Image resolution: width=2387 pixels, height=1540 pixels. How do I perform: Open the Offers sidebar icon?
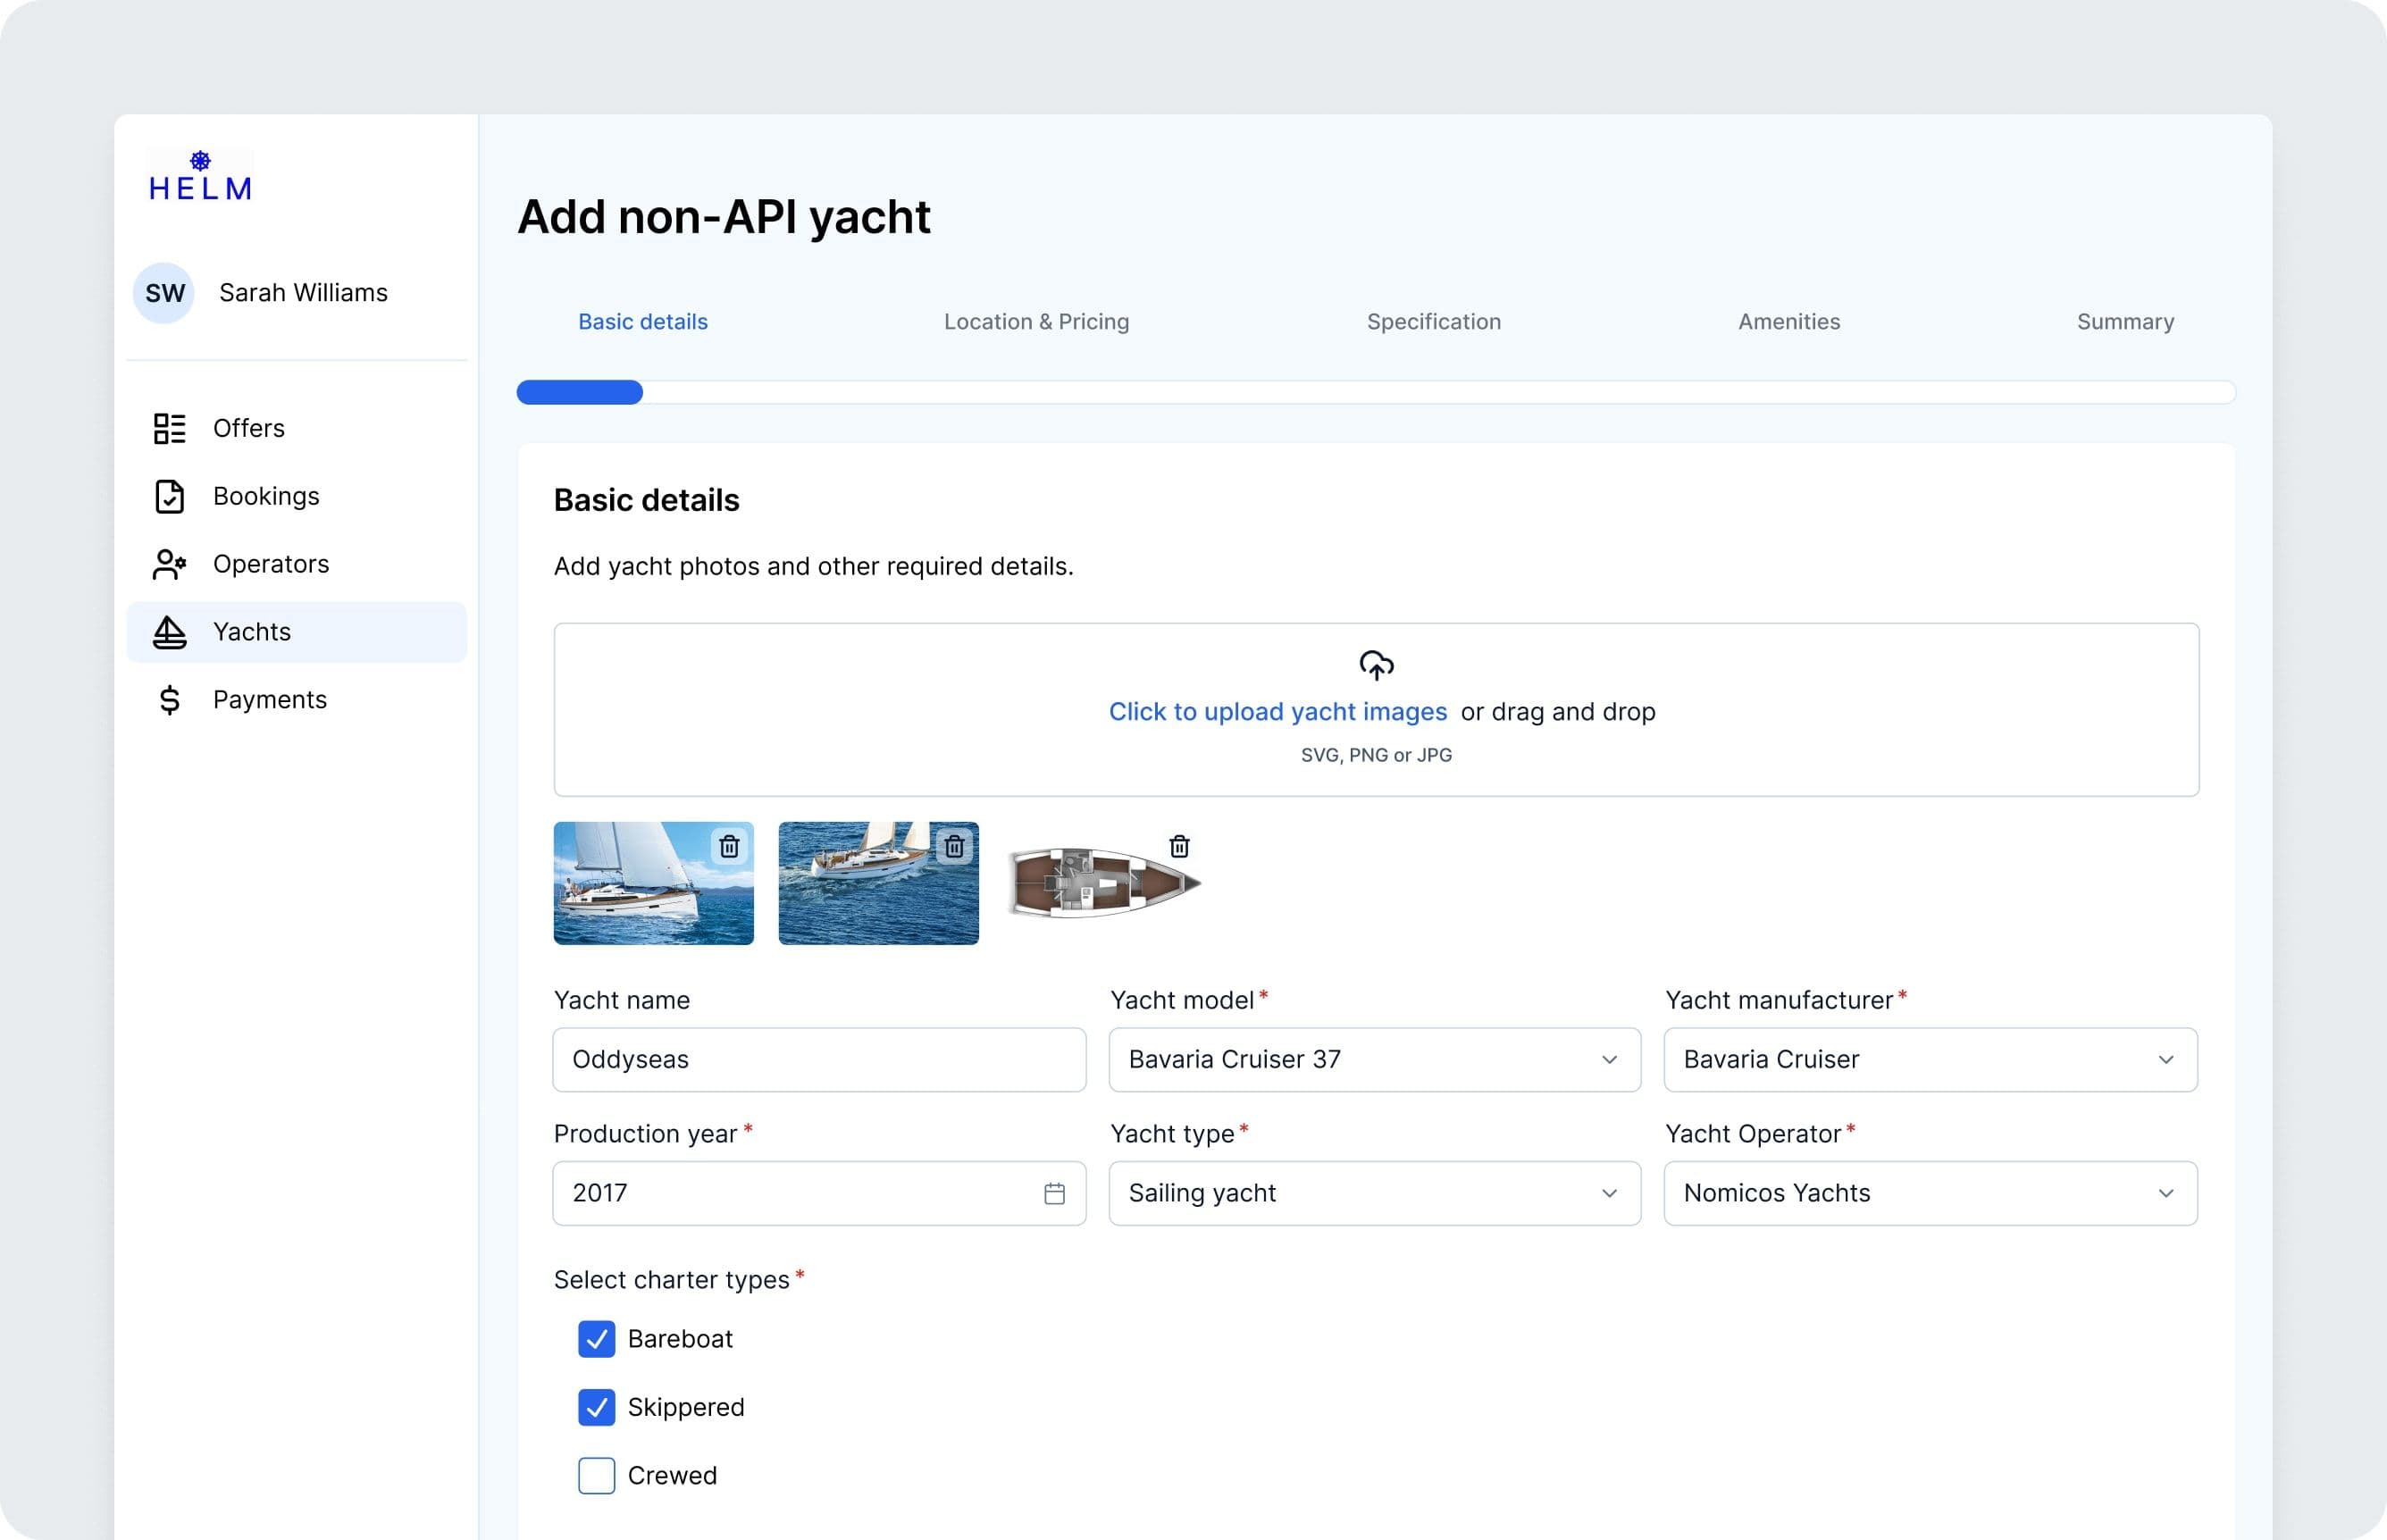[x=169, y=428]
